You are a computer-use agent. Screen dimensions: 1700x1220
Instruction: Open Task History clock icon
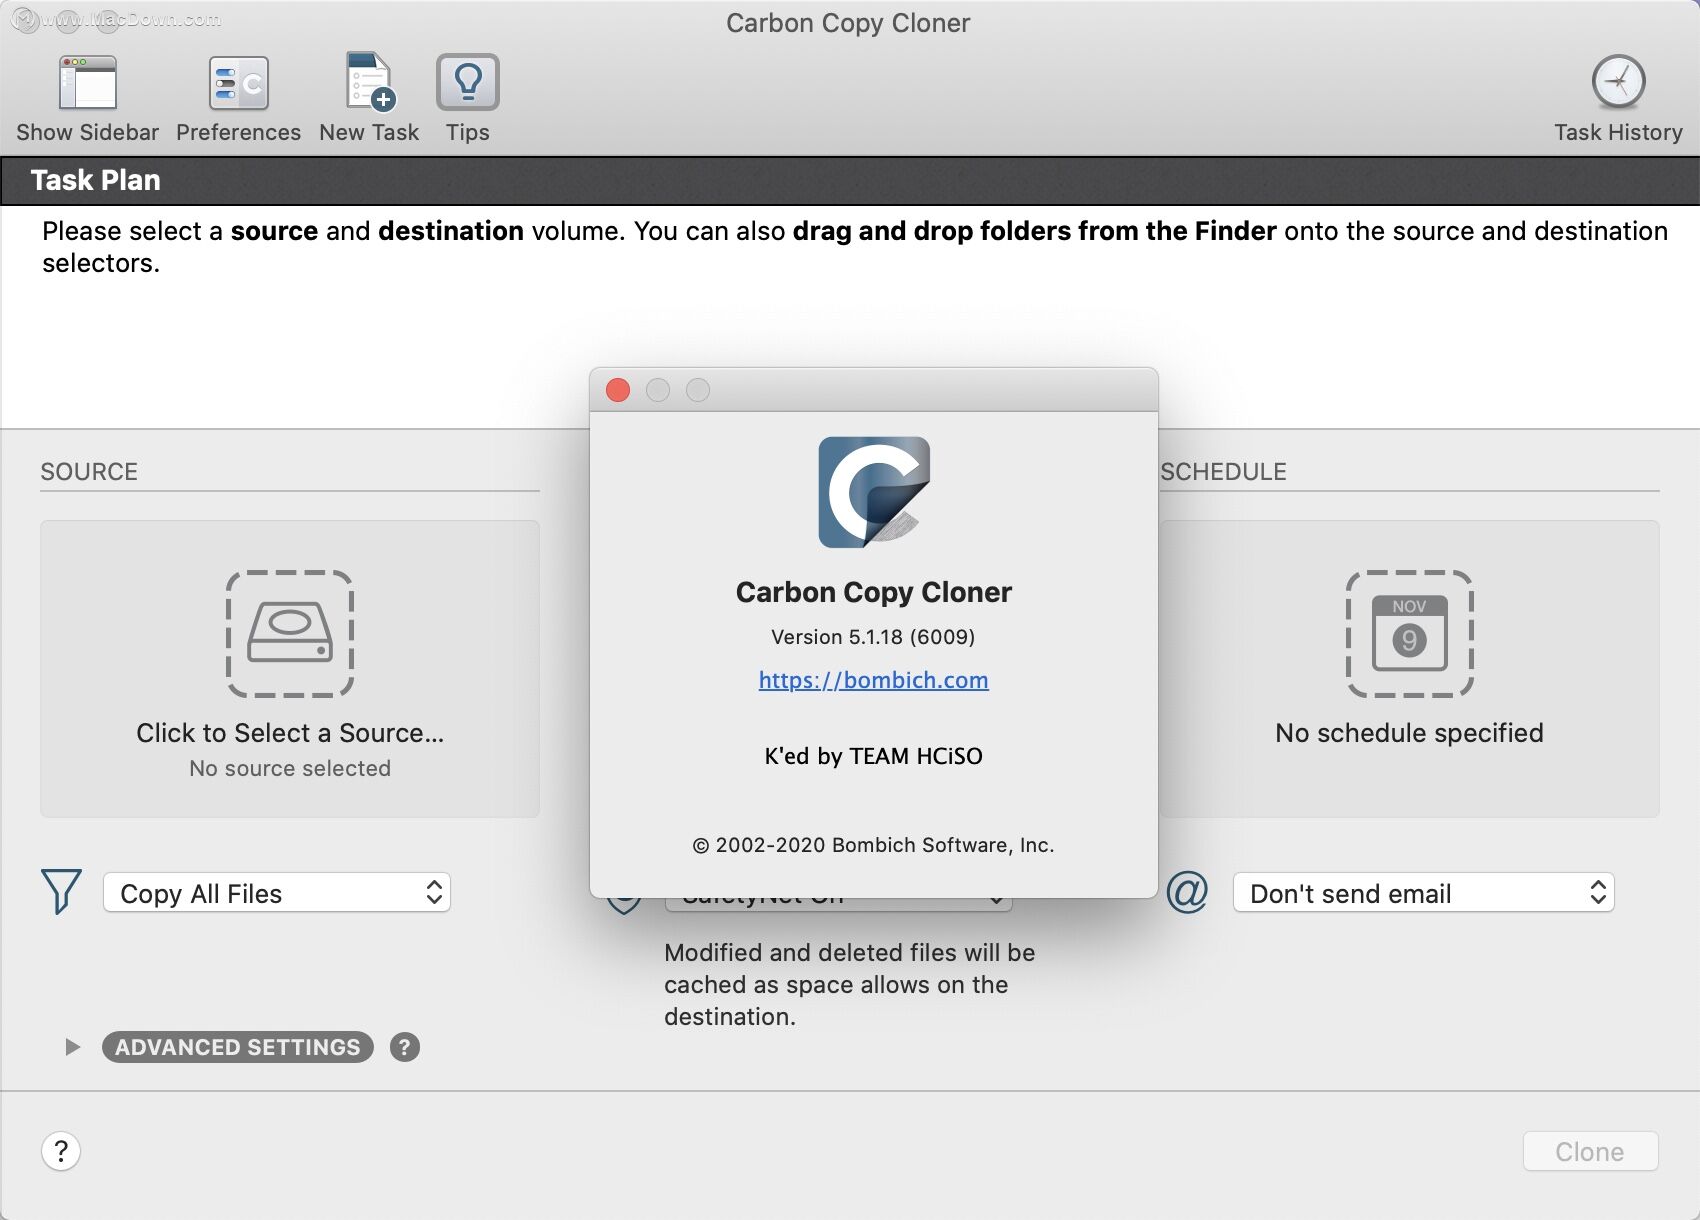point(1618,82)
